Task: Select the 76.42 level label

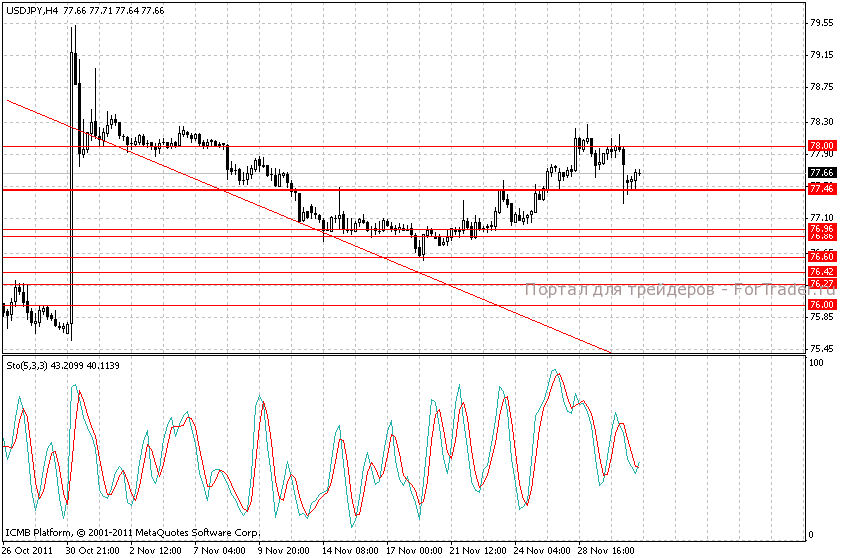Action: [821, 272]
